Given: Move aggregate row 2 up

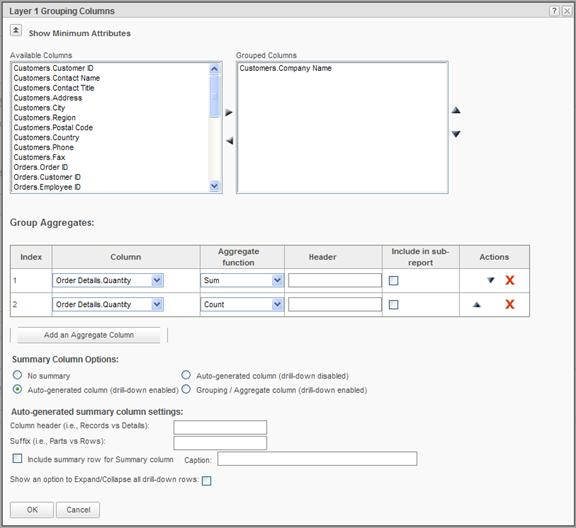Looking at the screenshot, I should (x=476, y=305).
